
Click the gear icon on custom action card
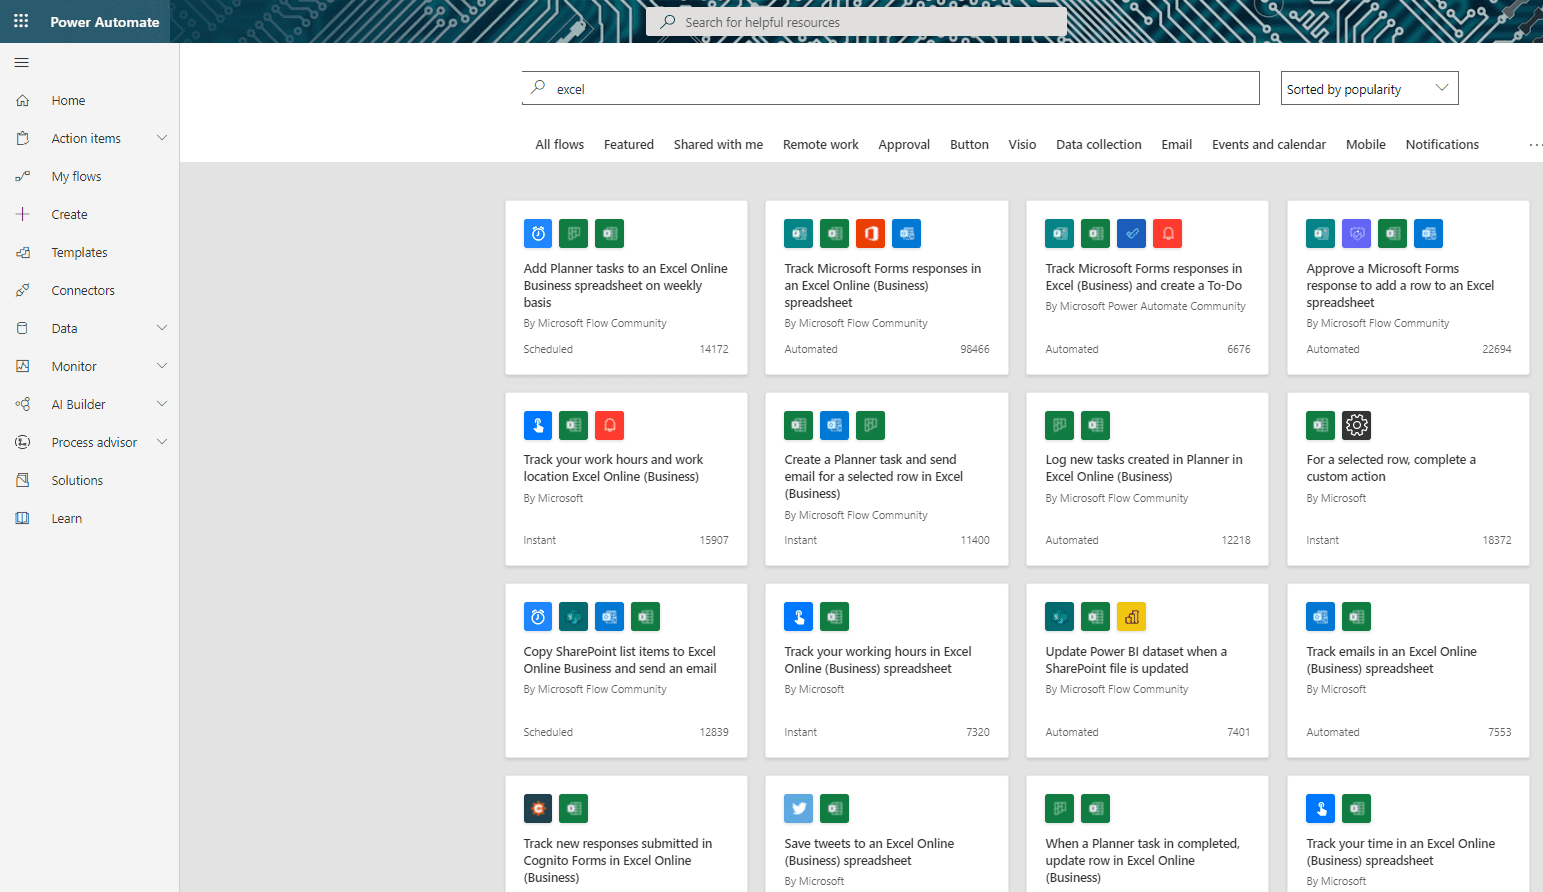pos(1357,425)
